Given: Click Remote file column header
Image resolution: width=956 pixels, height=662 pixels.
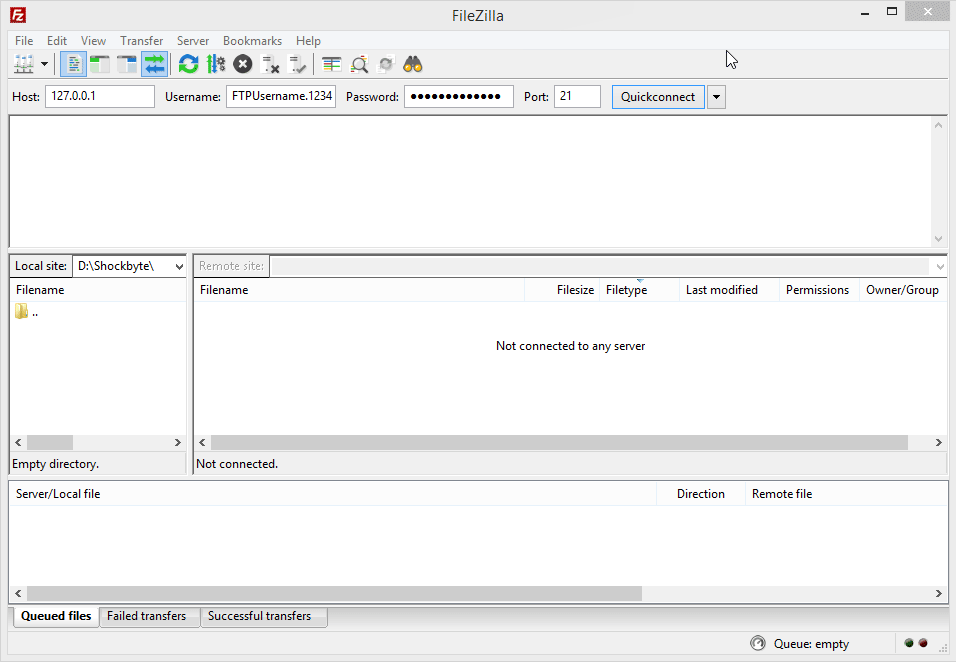Looking at the screenshot, I should point(846,494).
